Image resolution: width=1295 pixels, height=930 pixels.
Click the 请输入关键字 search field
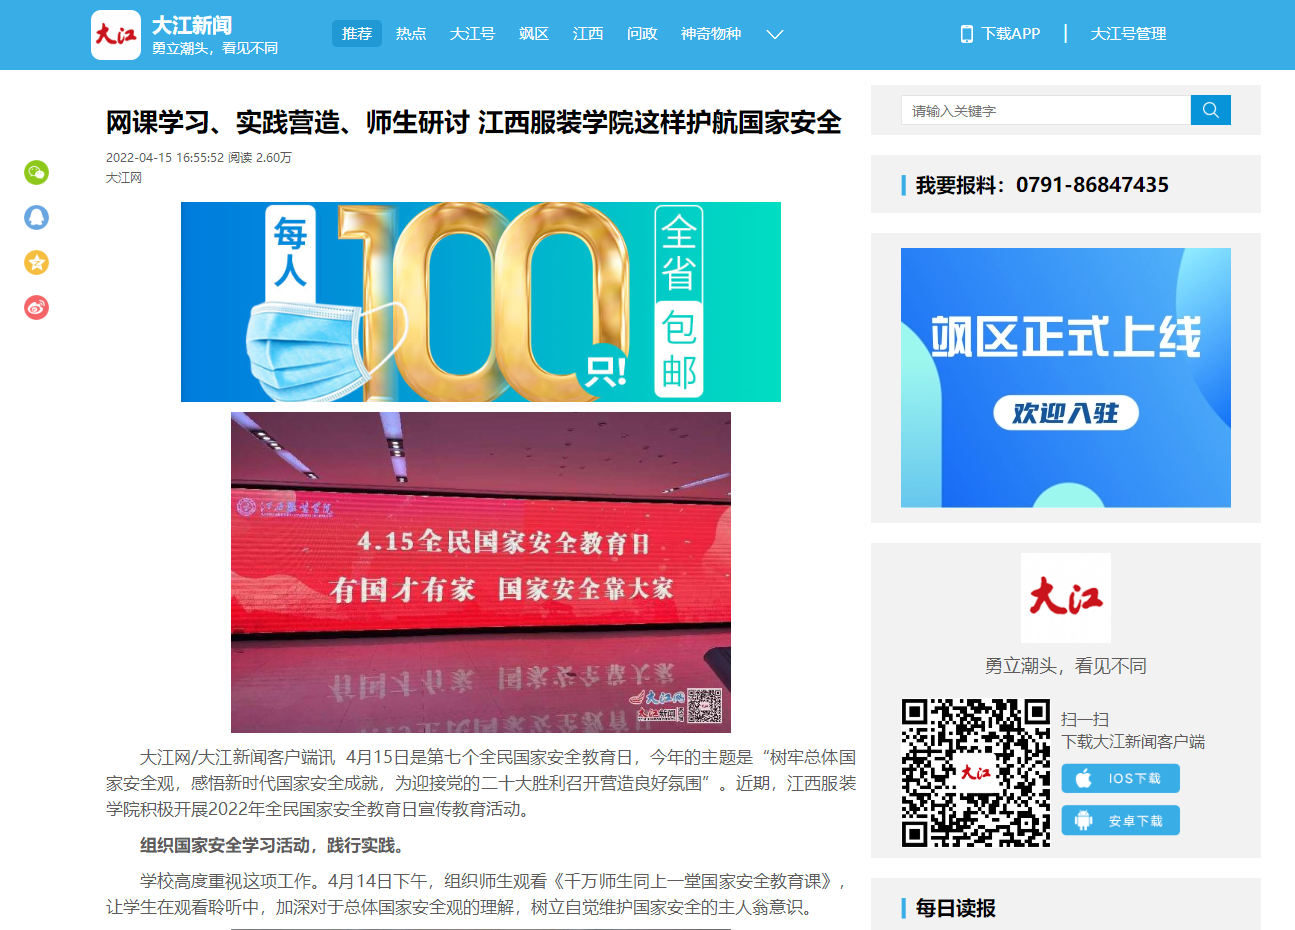(x=1045, y=110)
